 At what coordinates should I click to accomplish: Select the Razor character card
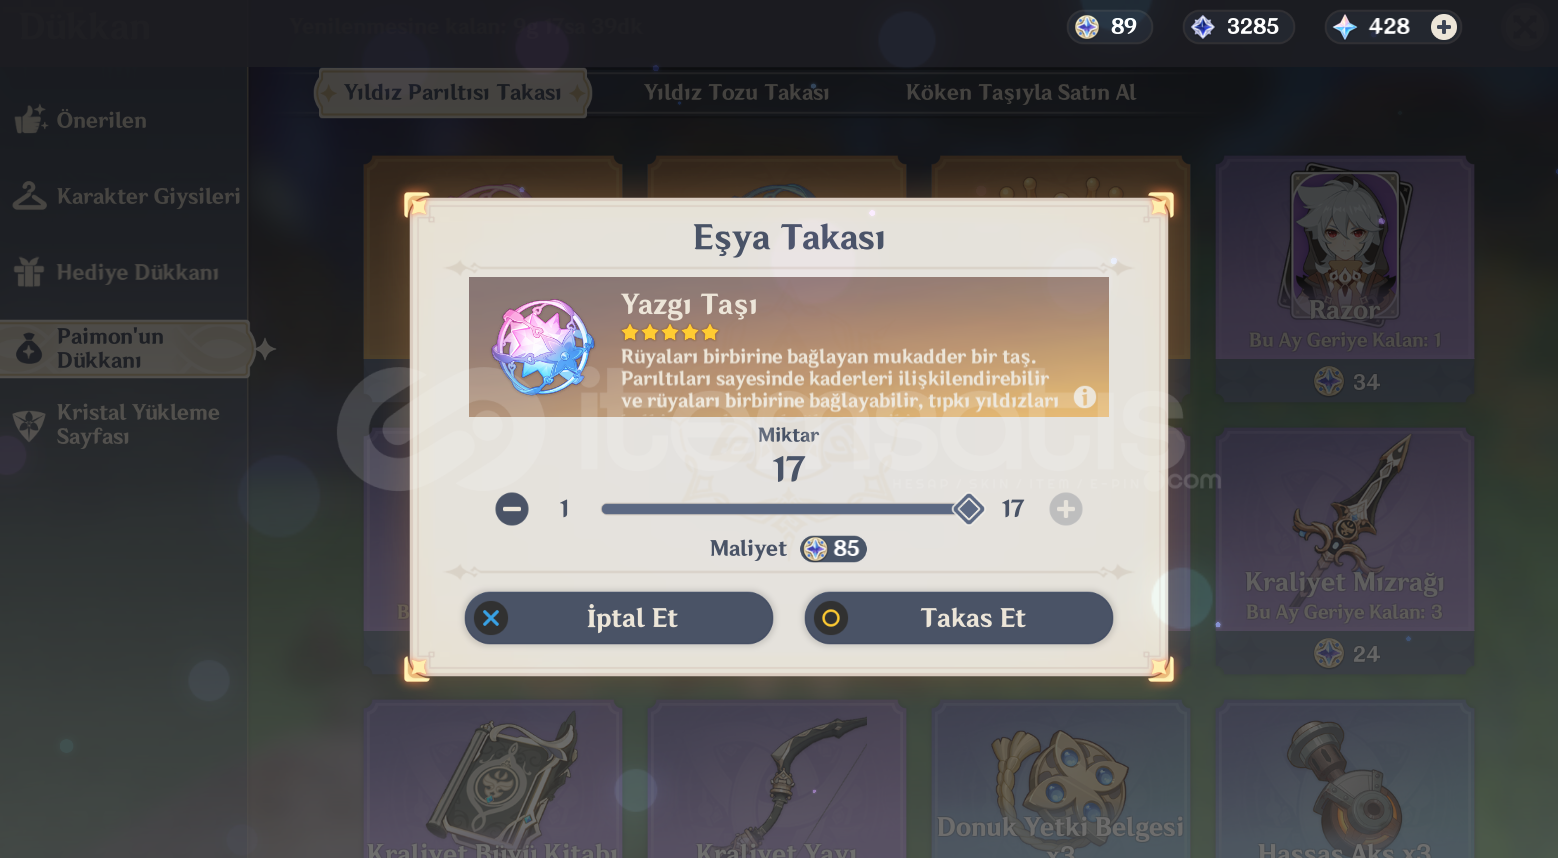click(x=1345, y=278)
